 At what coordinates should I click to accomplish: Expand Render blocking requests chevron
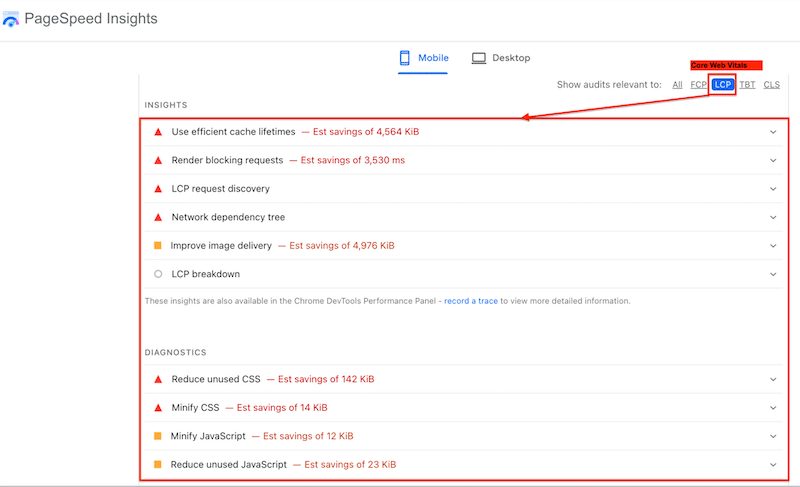773,161
